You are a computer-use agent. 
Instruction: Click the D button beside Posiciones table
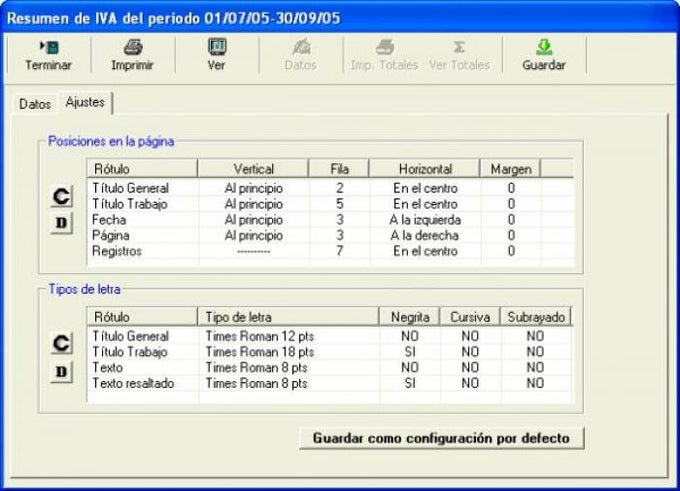point(61,223)
